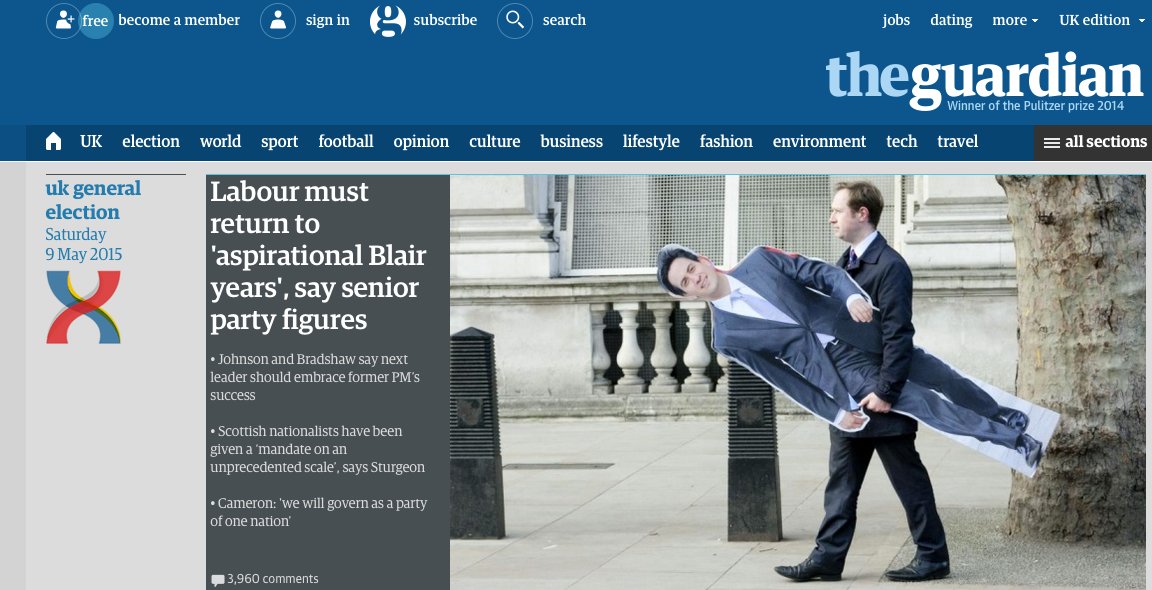Click the free membership badge
Screen dimensions: 1152x590
[96, 21]
